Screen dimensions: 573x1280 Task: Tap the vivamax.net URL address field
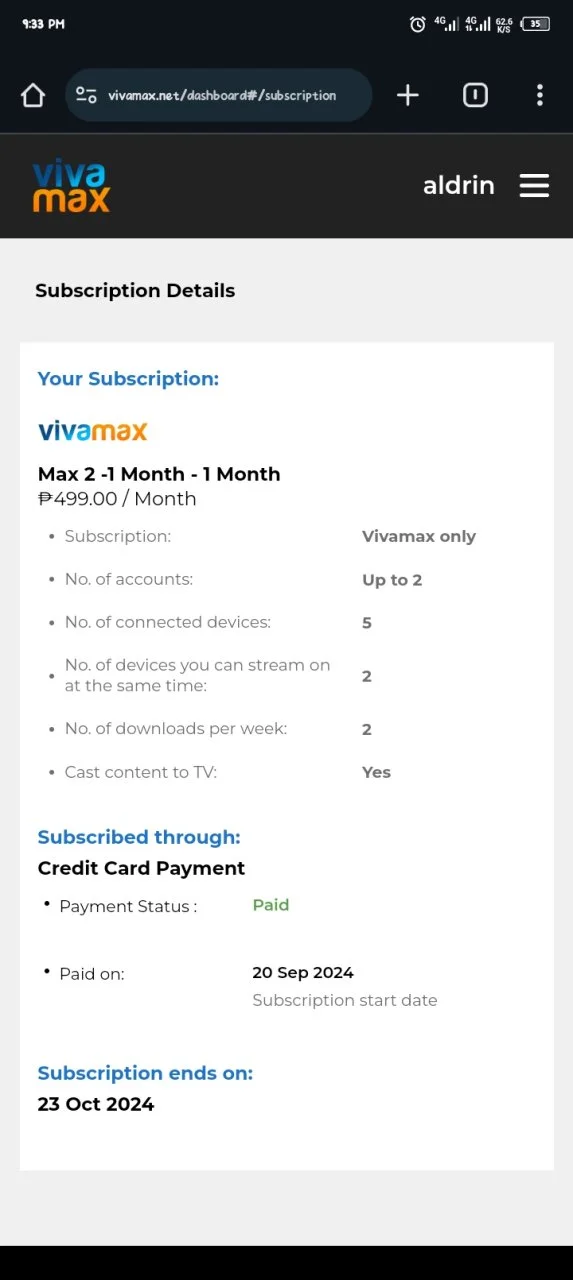pyautogui.click(x=222, y=95)
